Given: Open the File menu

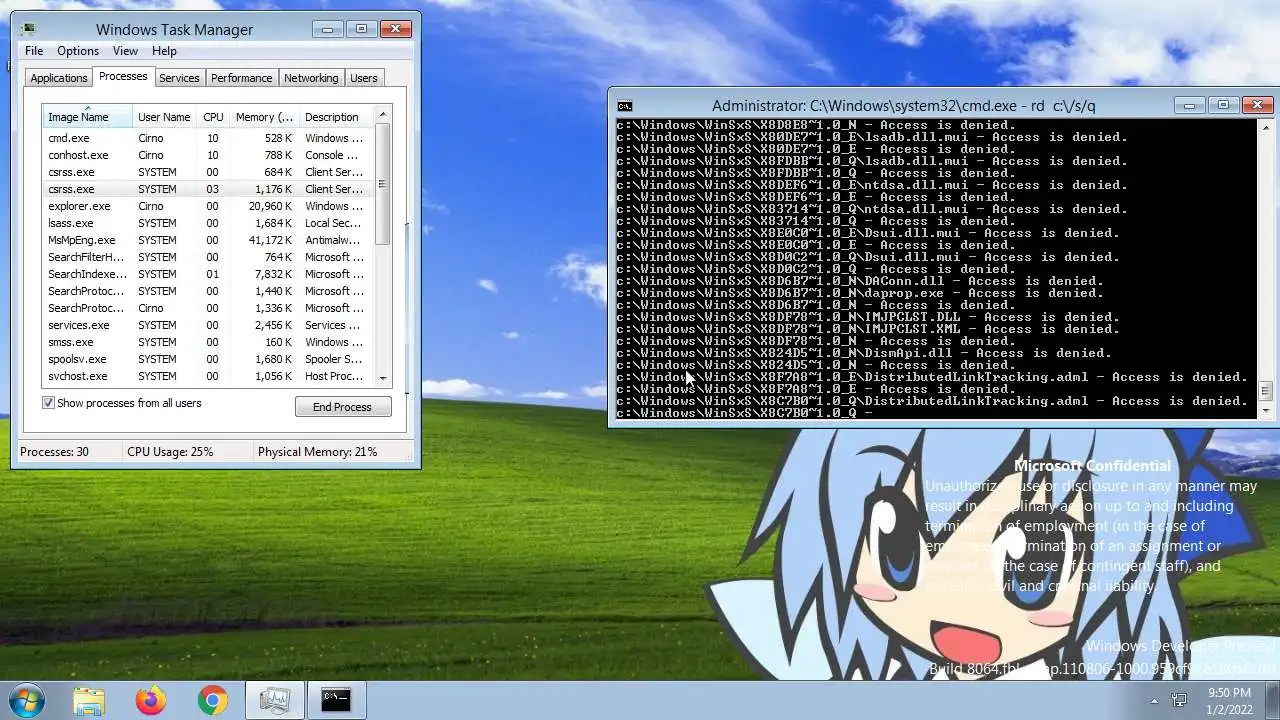Looking at the screenshot, I should coord(34,51).
